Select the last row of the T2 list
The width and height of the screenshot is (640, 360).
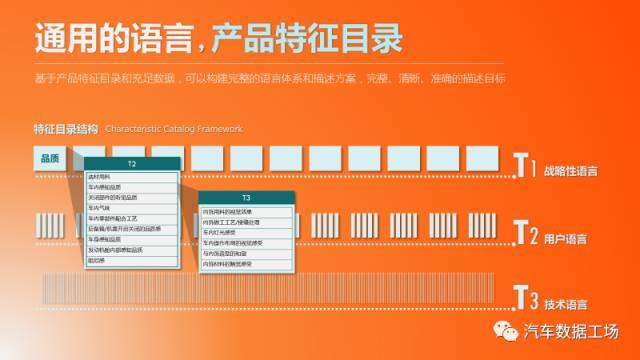pos(132,260)
